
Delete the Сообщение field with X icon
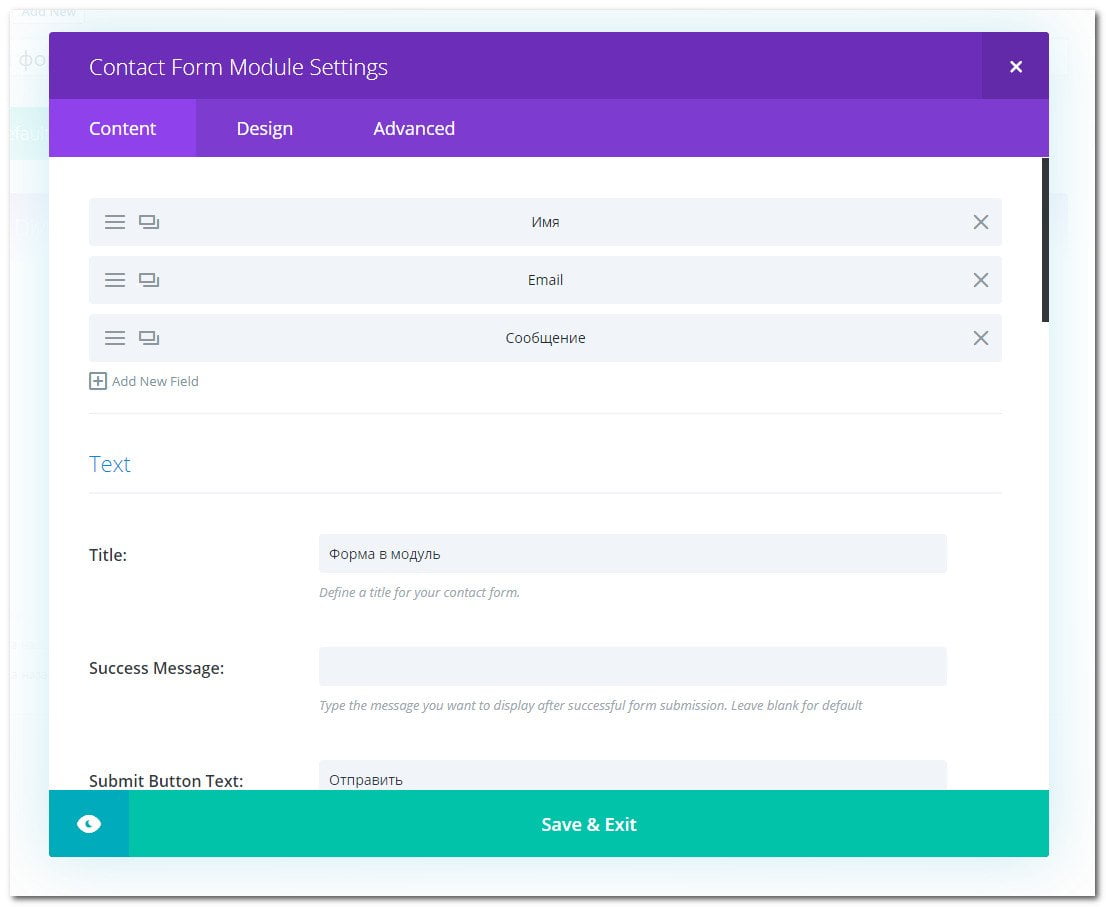(980, 338)
